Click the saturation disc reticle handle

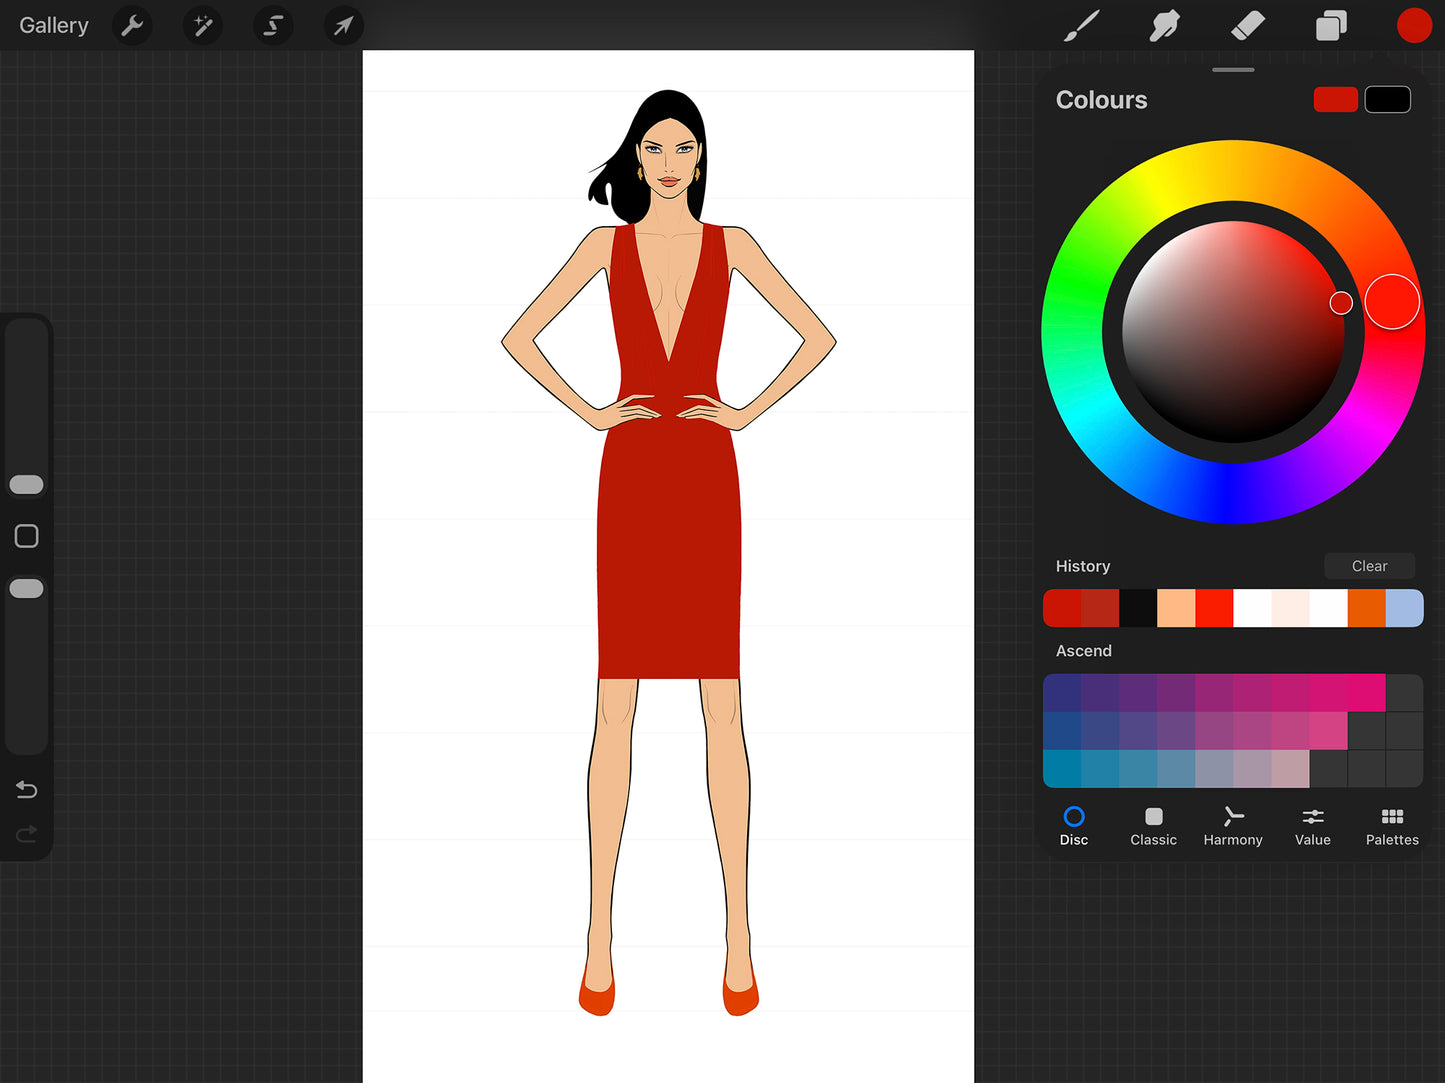(1341, 303)
